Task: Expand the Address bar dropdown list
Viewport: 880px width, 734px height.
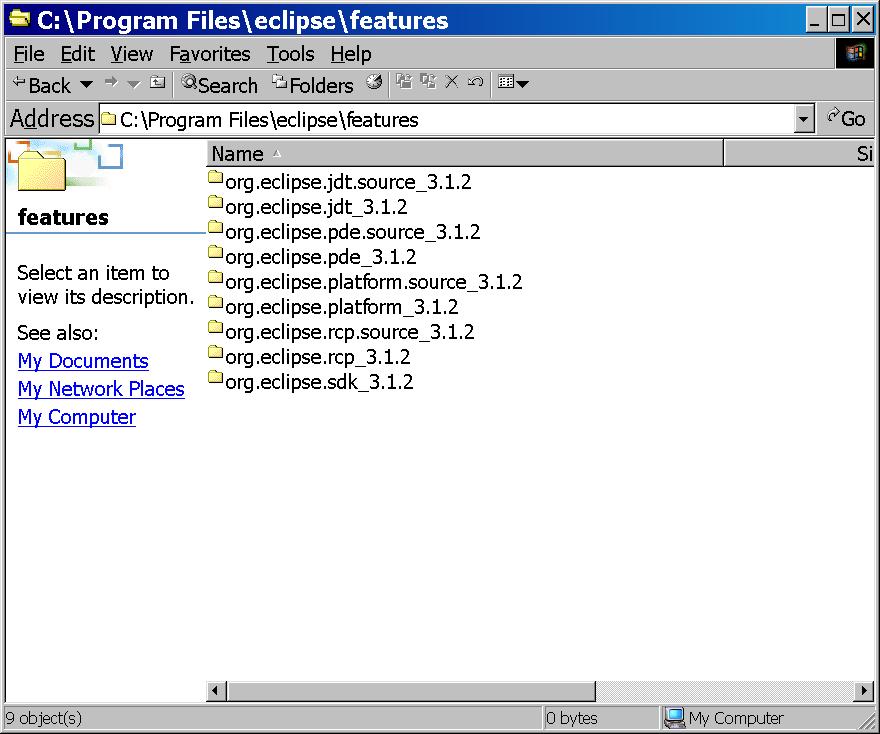Action: pyautogui.click(x=804, y=120)
